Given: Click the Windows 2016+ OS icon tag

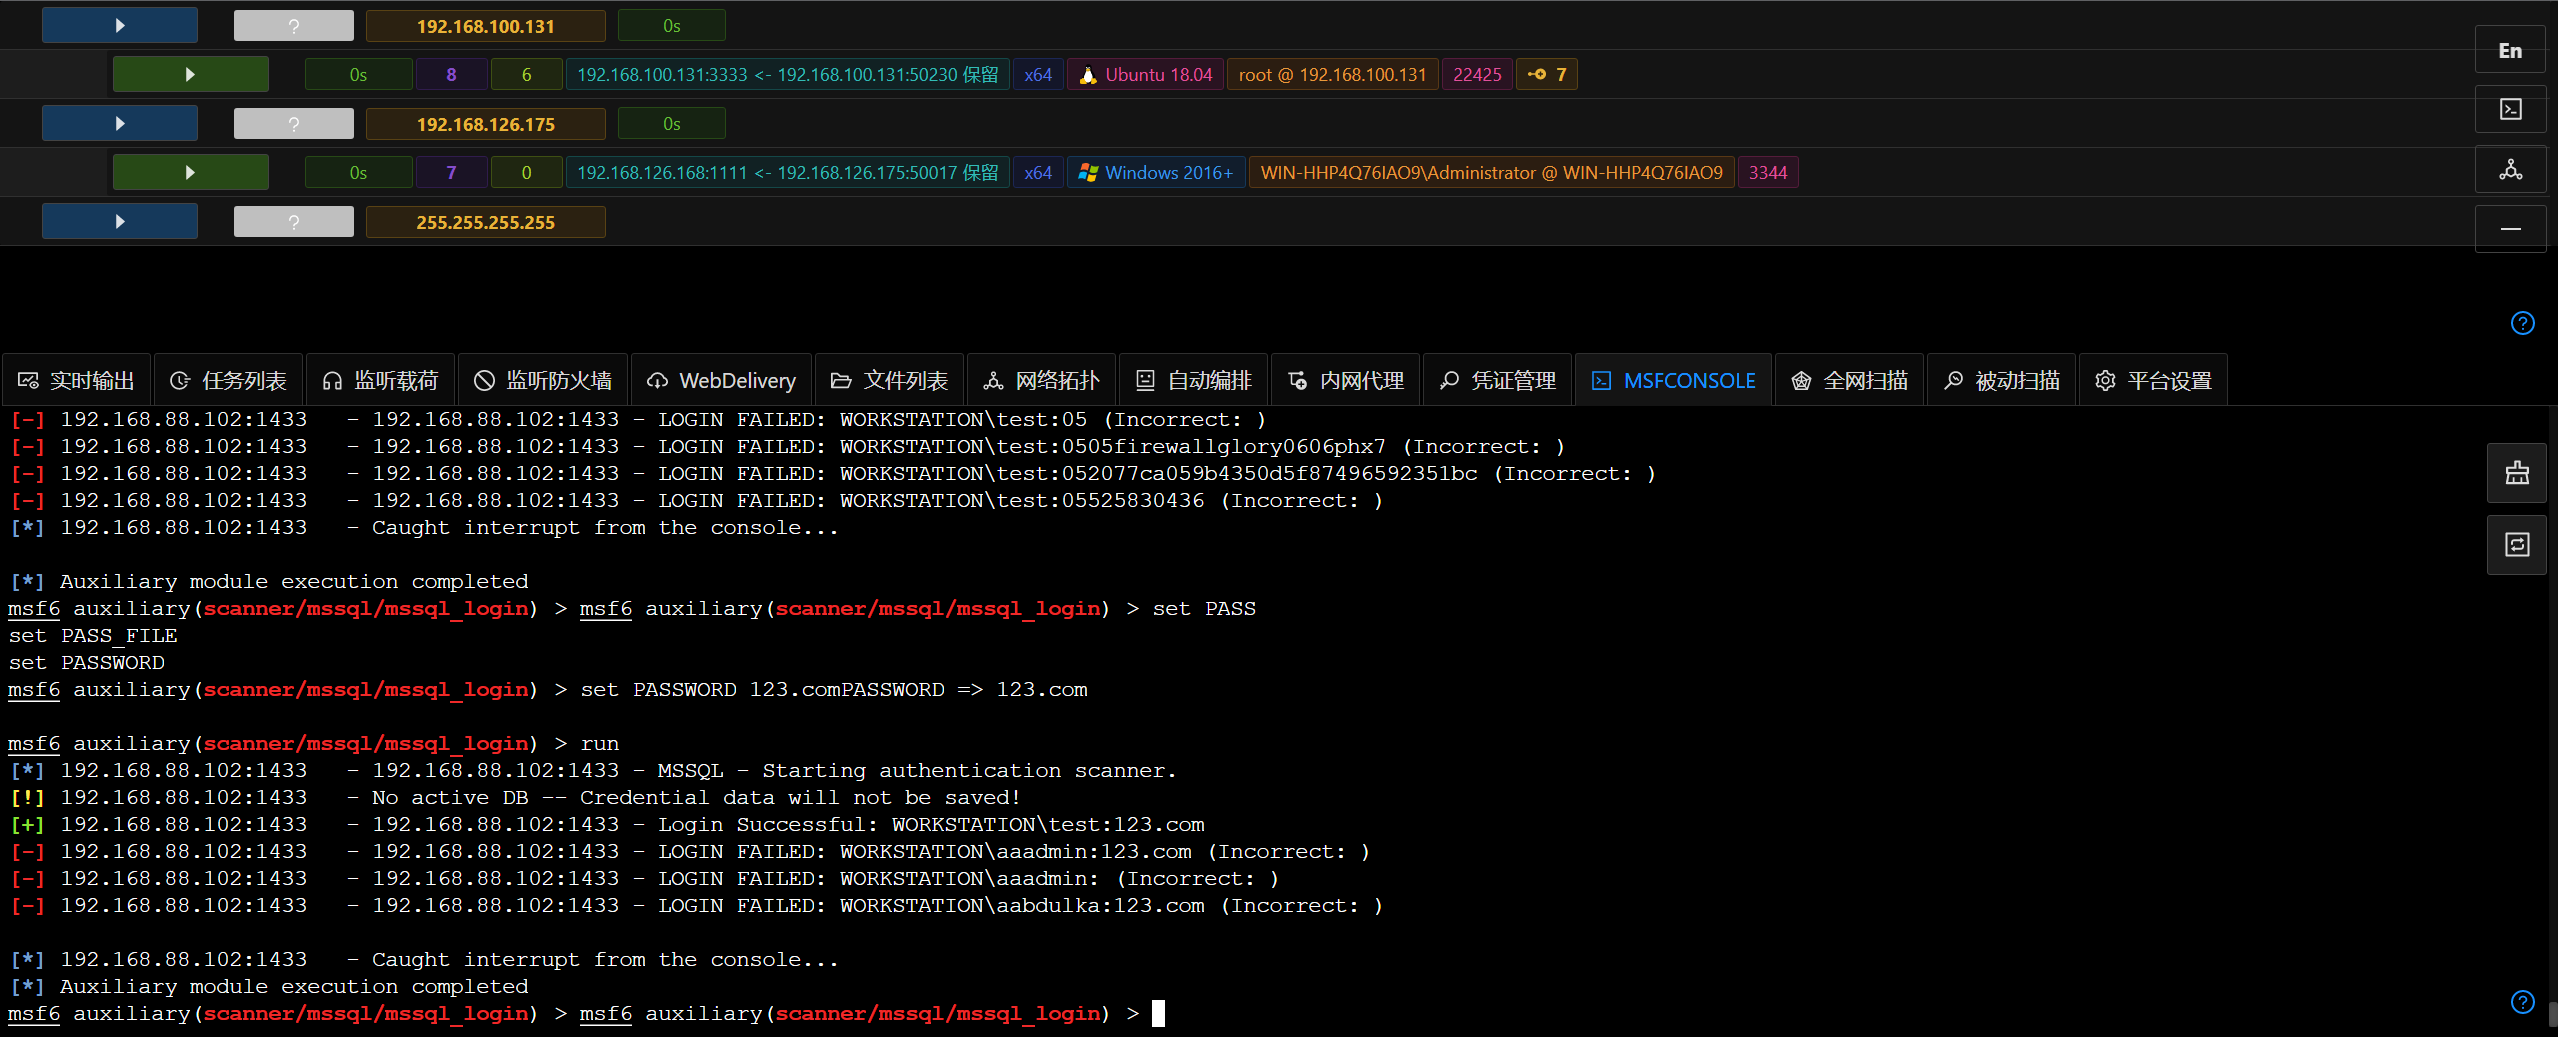Looking at the screenshot, I should [x=1156, y=172].
